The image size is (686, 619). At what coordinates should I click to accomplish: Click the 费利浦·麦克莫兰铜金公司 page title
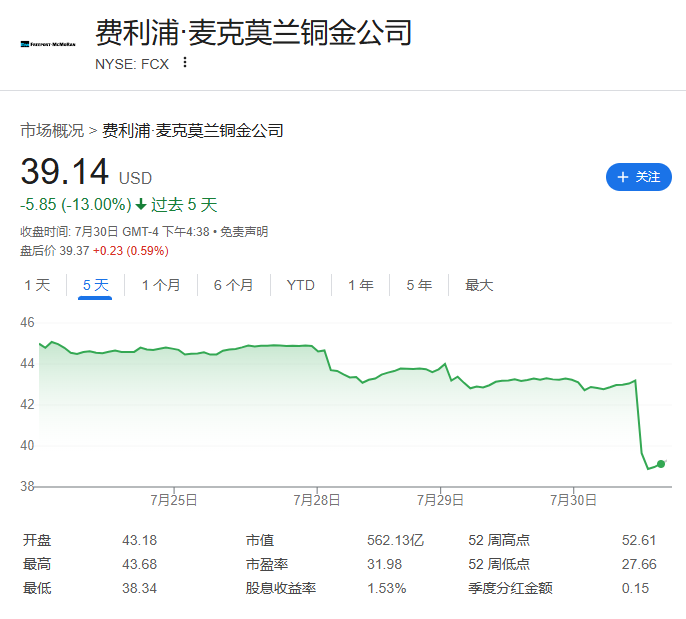[x=254, y=32]
